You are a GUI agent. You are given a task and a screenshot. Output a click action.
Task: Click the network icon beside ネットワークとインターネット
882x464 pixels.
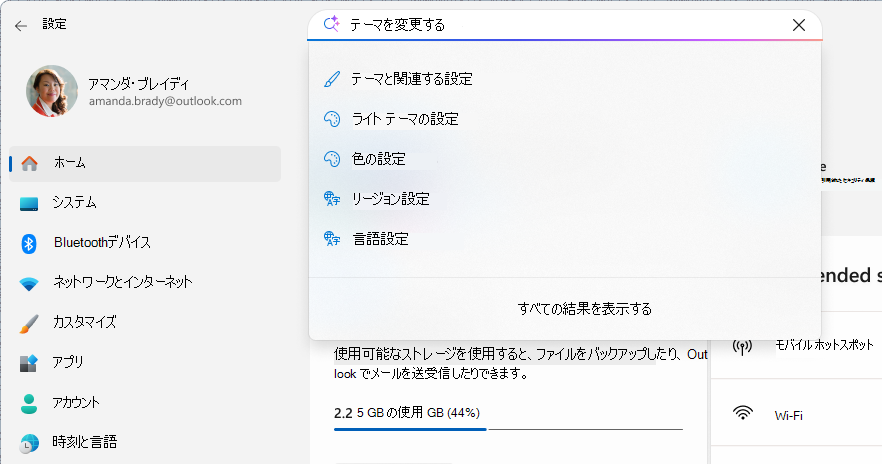click(29, 283)
